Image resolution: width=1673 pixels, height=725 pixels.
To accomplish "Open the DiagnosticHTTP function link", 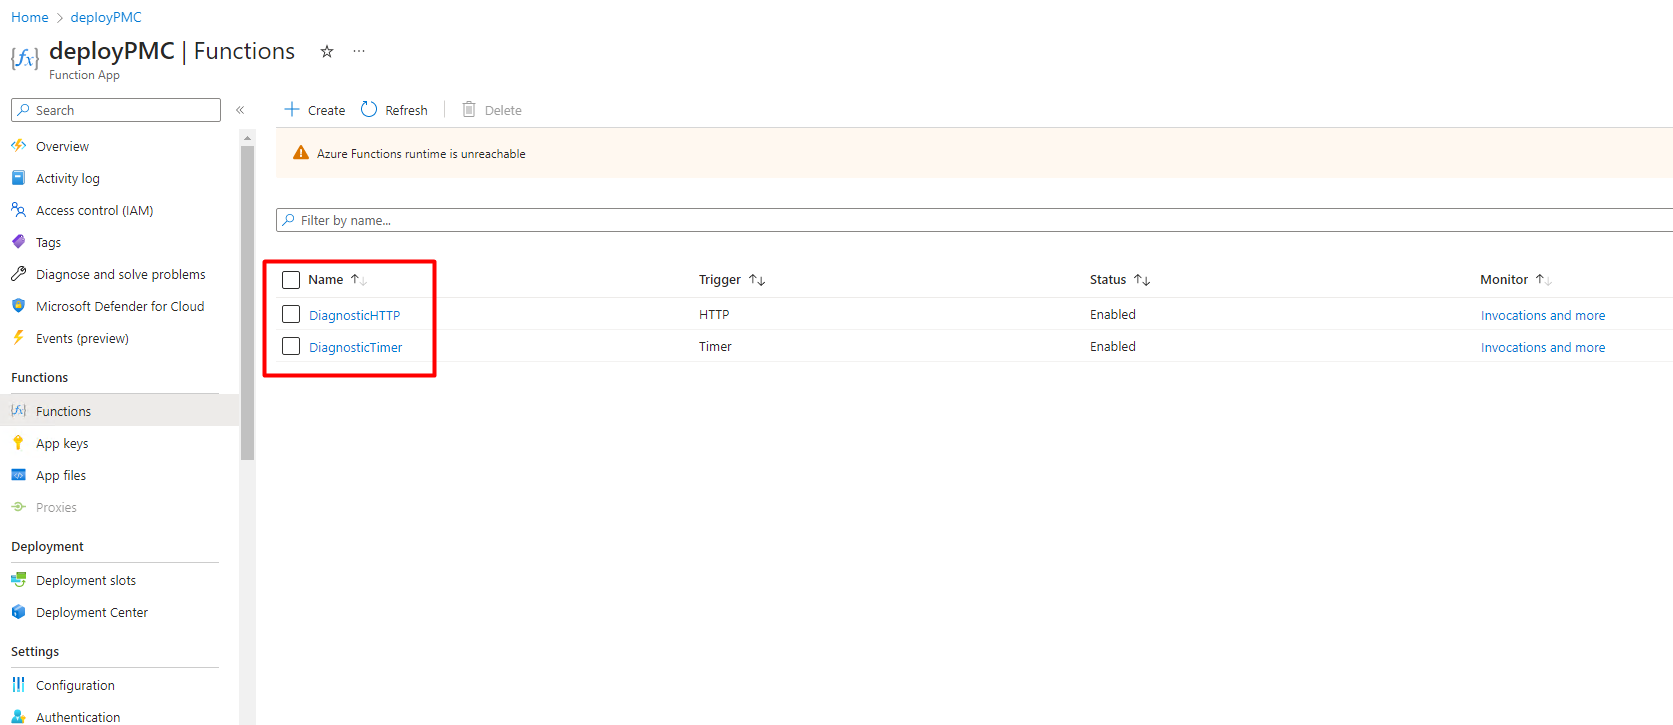I will click(354, 315).
